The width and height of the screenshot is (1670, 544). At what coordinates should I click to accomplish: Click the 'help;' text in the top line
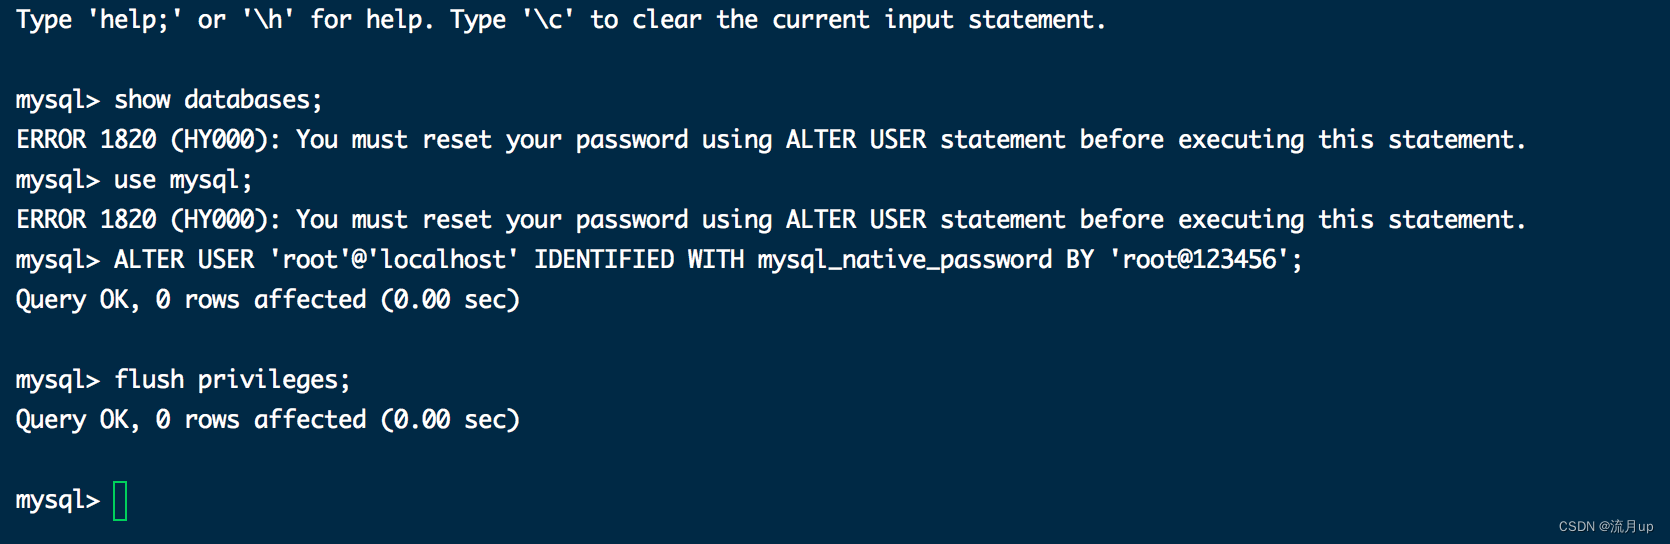135,20
